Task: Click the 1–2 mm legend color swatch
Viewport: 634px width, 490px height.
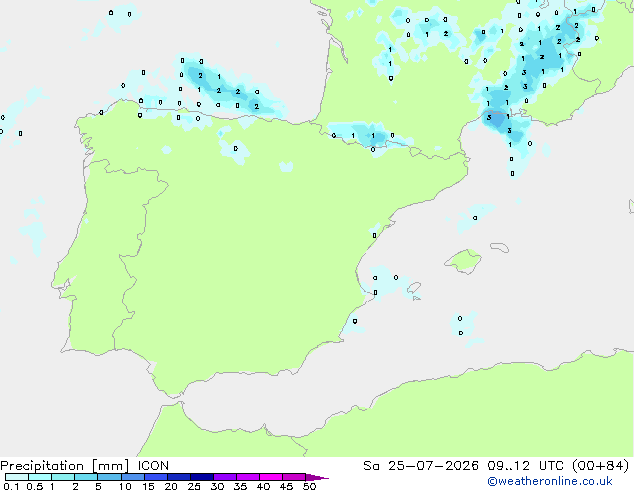Action: click(63, 477)
